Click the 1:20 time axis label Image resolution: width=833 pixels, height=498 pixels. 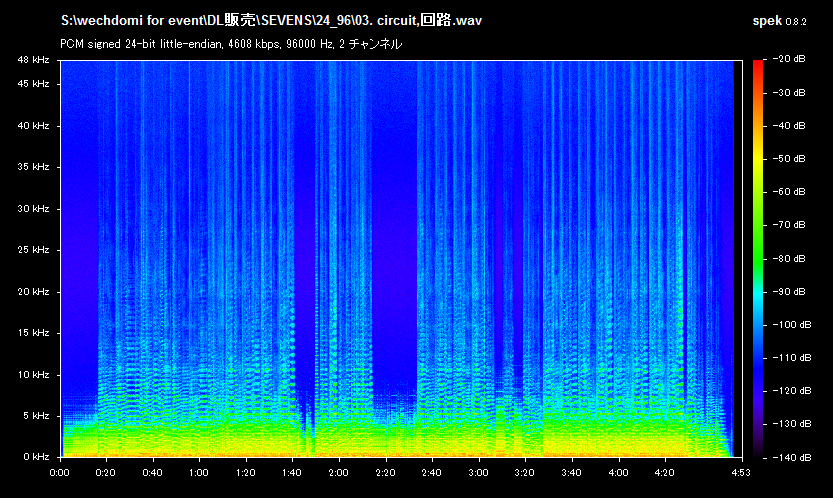coord(245,472)
